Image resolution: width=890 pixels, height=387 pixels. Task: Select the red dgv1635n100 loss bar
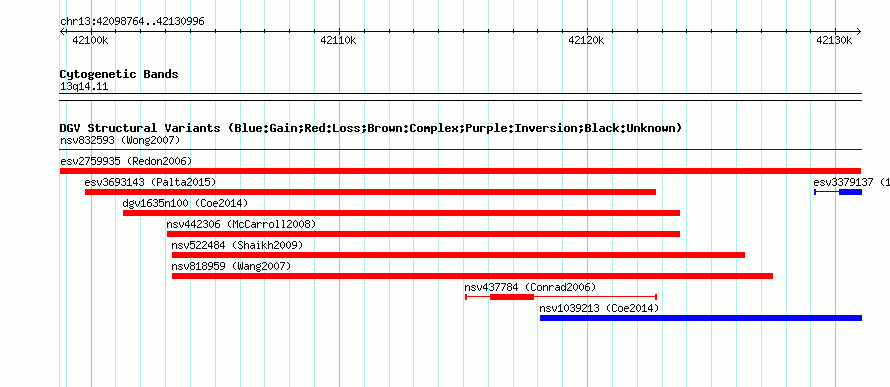coord(401,213)
